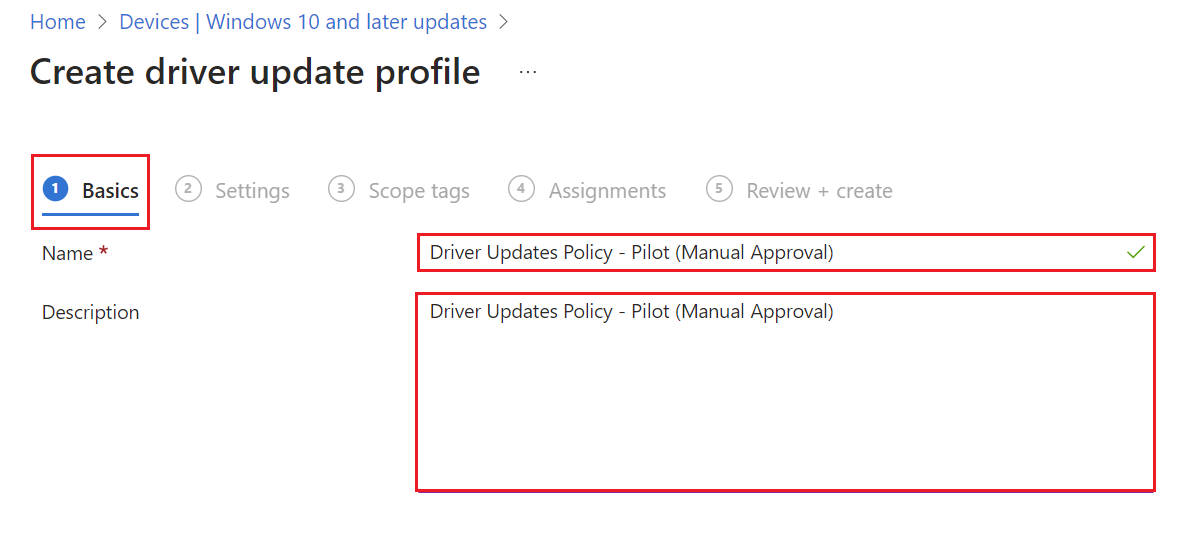1194x540 pixels.
Task: Click the step 1 number circle icon
Action: [56, 189]
